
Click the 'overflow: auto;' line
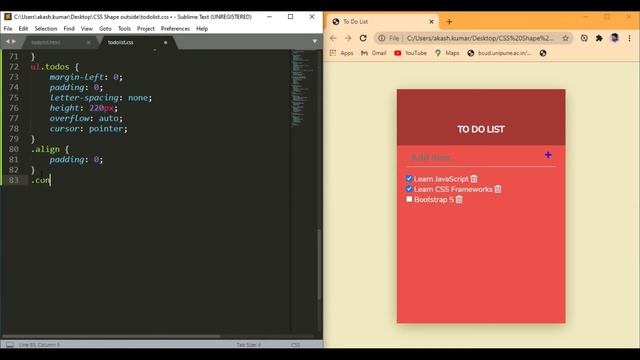(86, 118)
